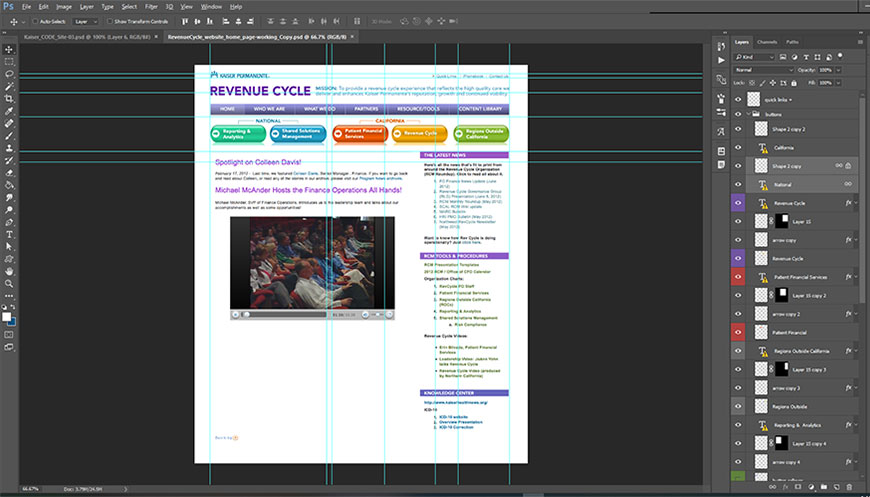Viewport: 870px width, 497px height.
Task: Hide the buttons group layer
Action: [738, 114]
